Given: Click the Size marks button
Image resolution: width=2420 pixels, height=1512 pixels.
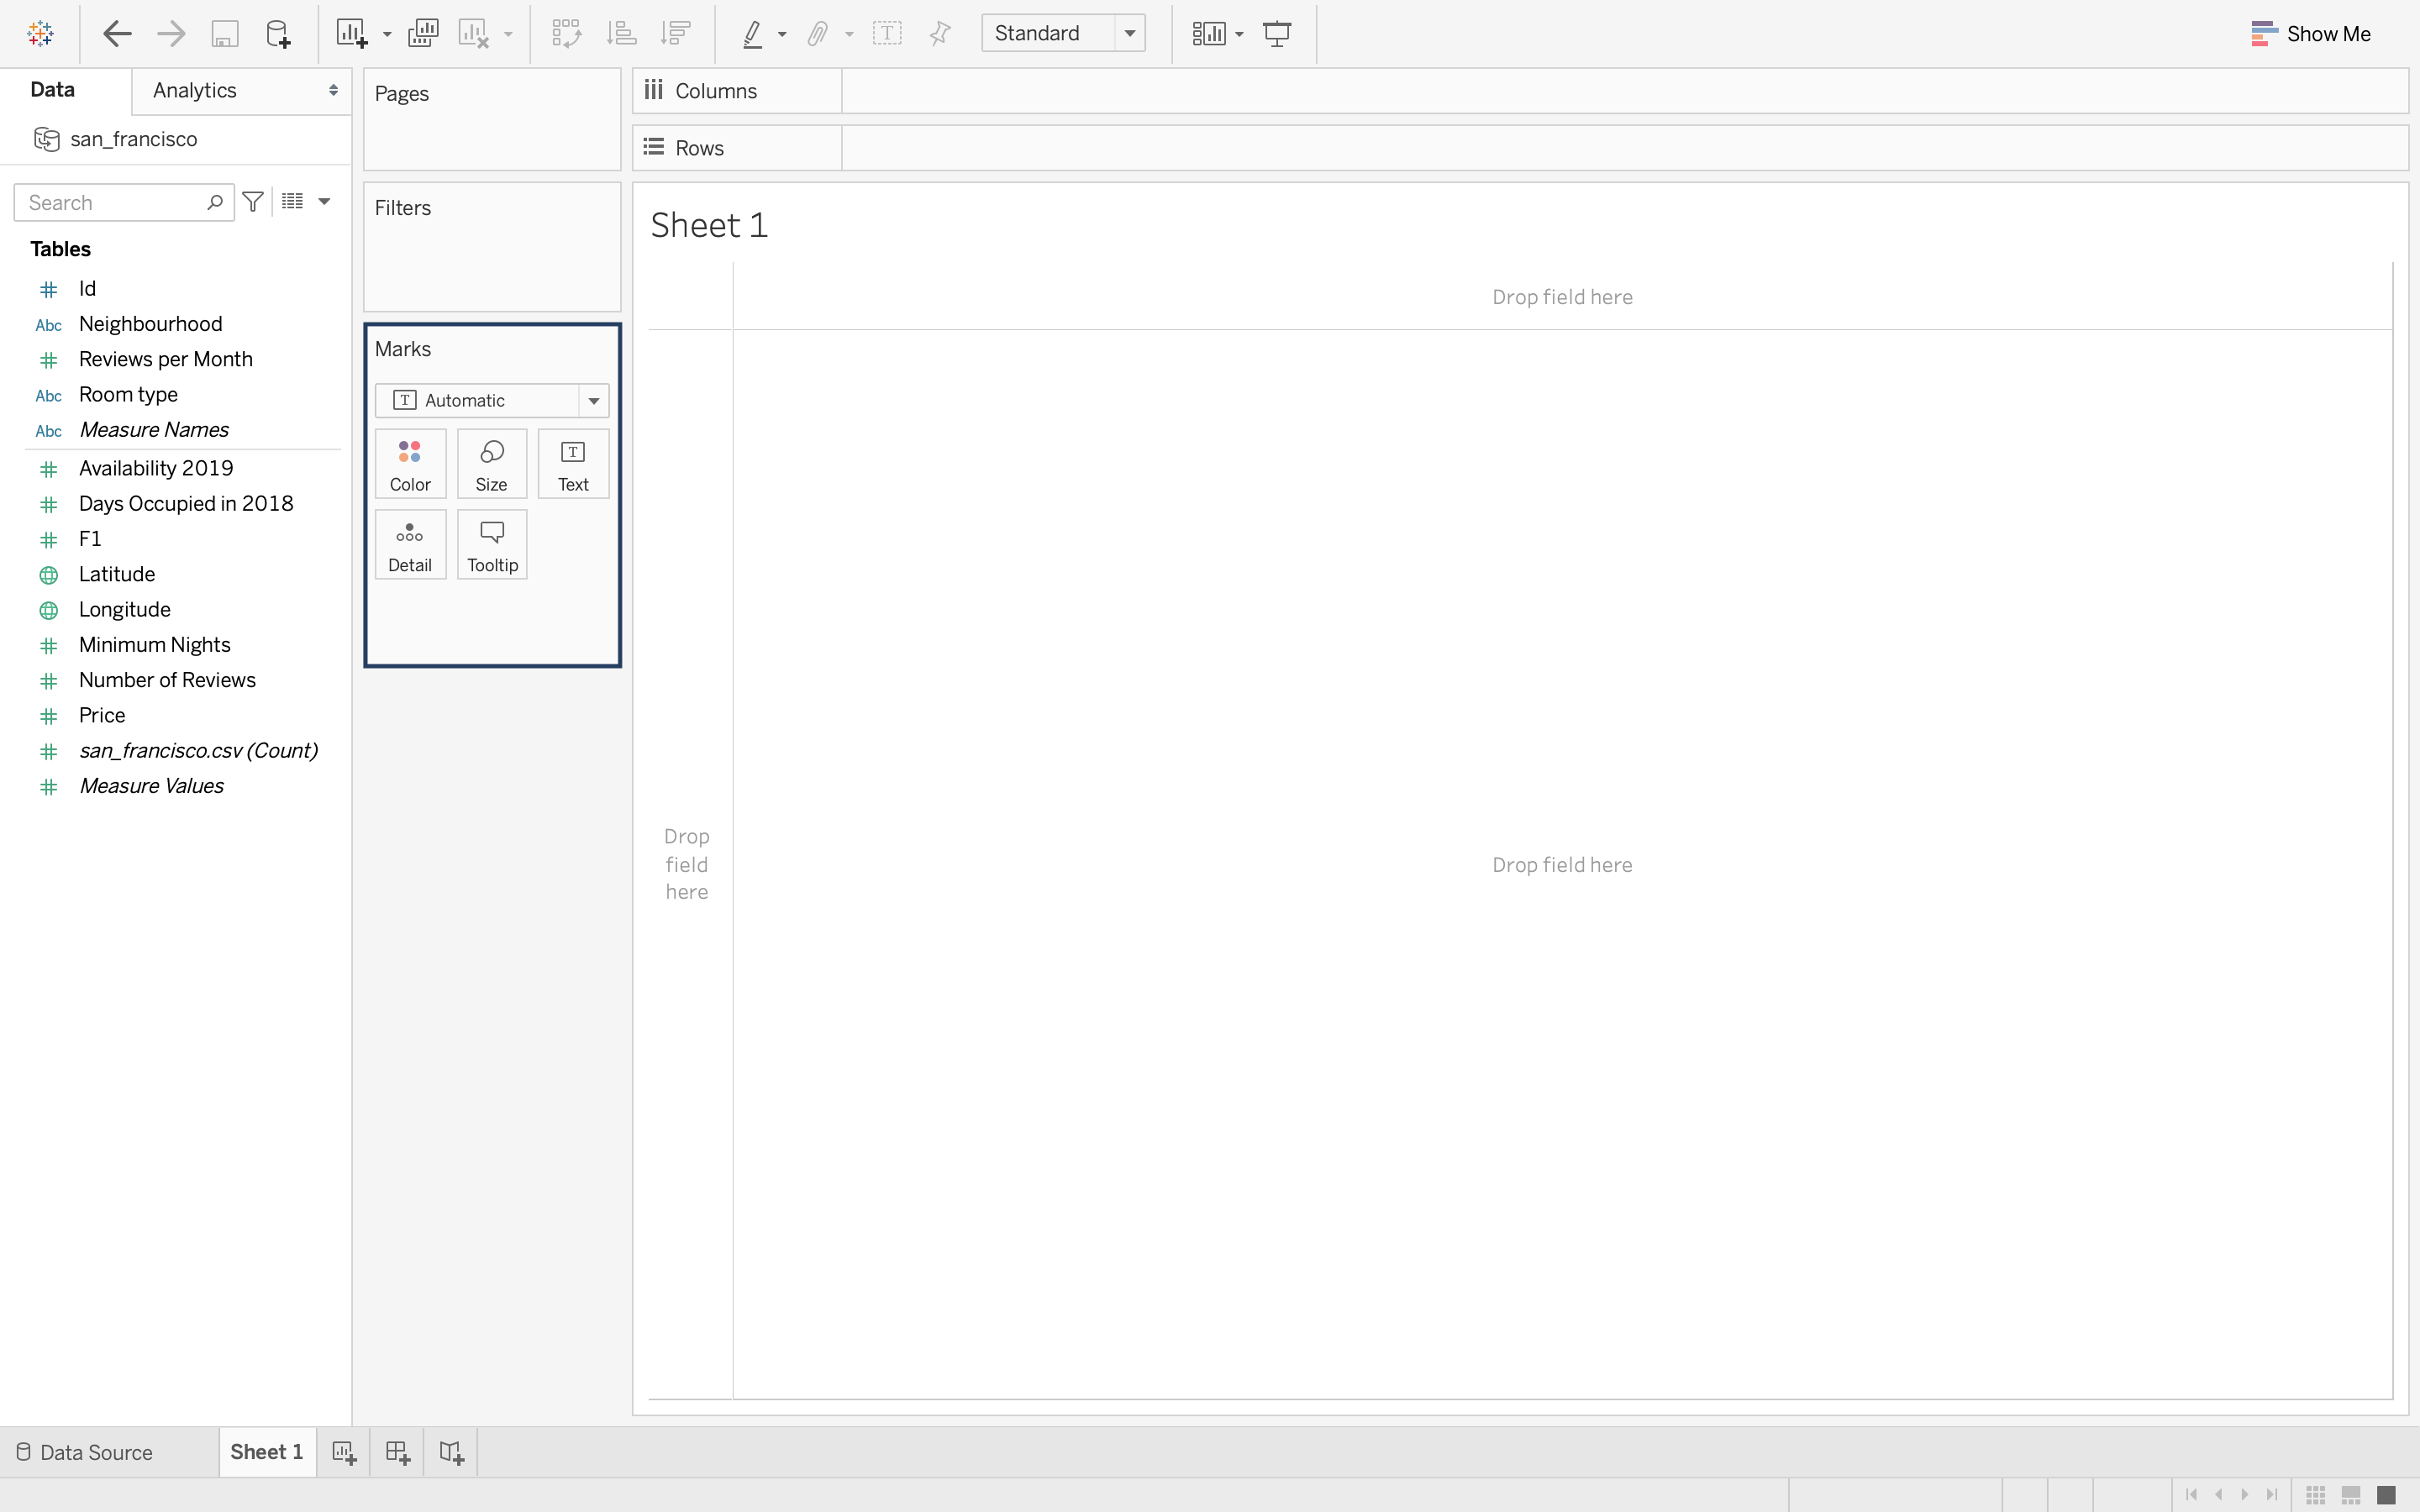Looking at the screenshot, I should [x=492, y=464].
